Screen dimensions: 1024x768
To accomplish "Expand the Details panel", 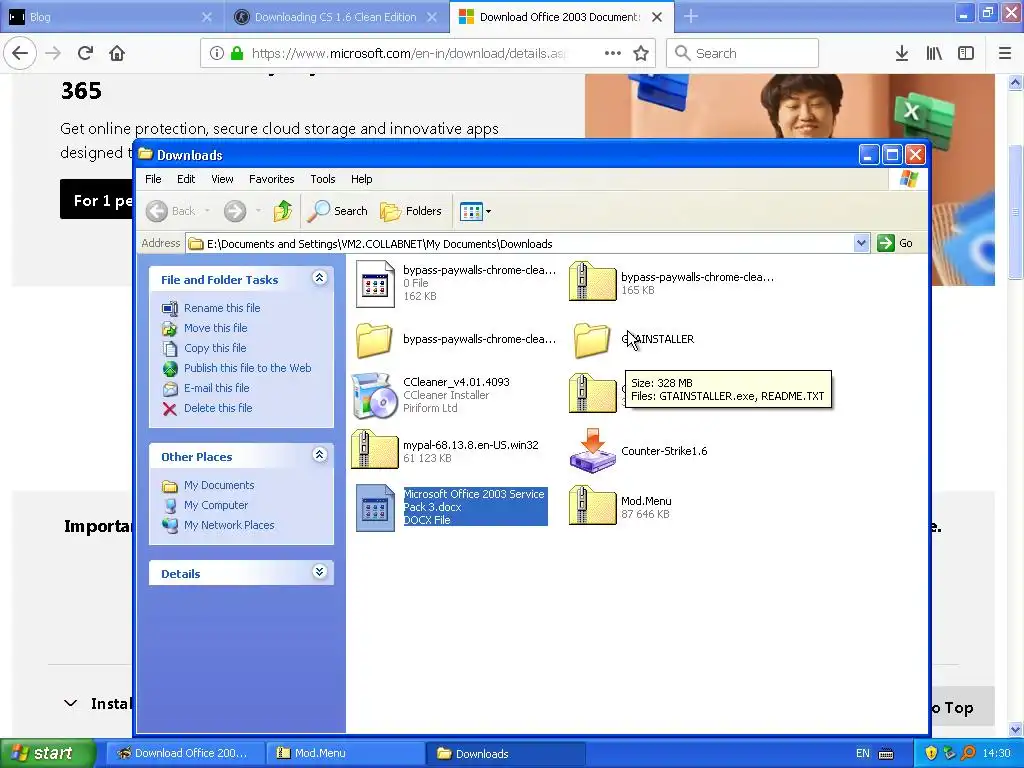I will tap(319, 573).
